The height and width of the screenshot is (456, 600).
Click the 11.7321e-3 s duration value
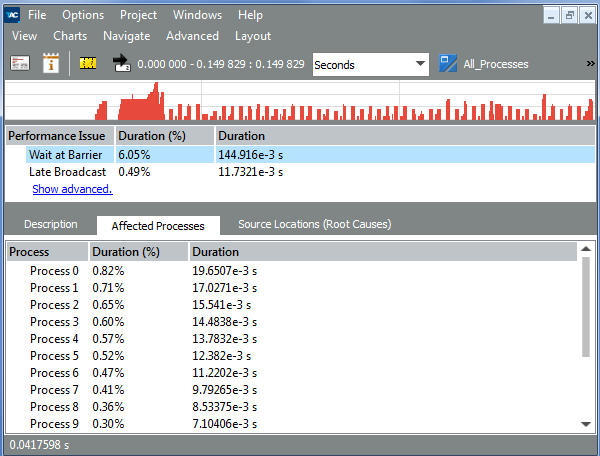tap(251, 172)
